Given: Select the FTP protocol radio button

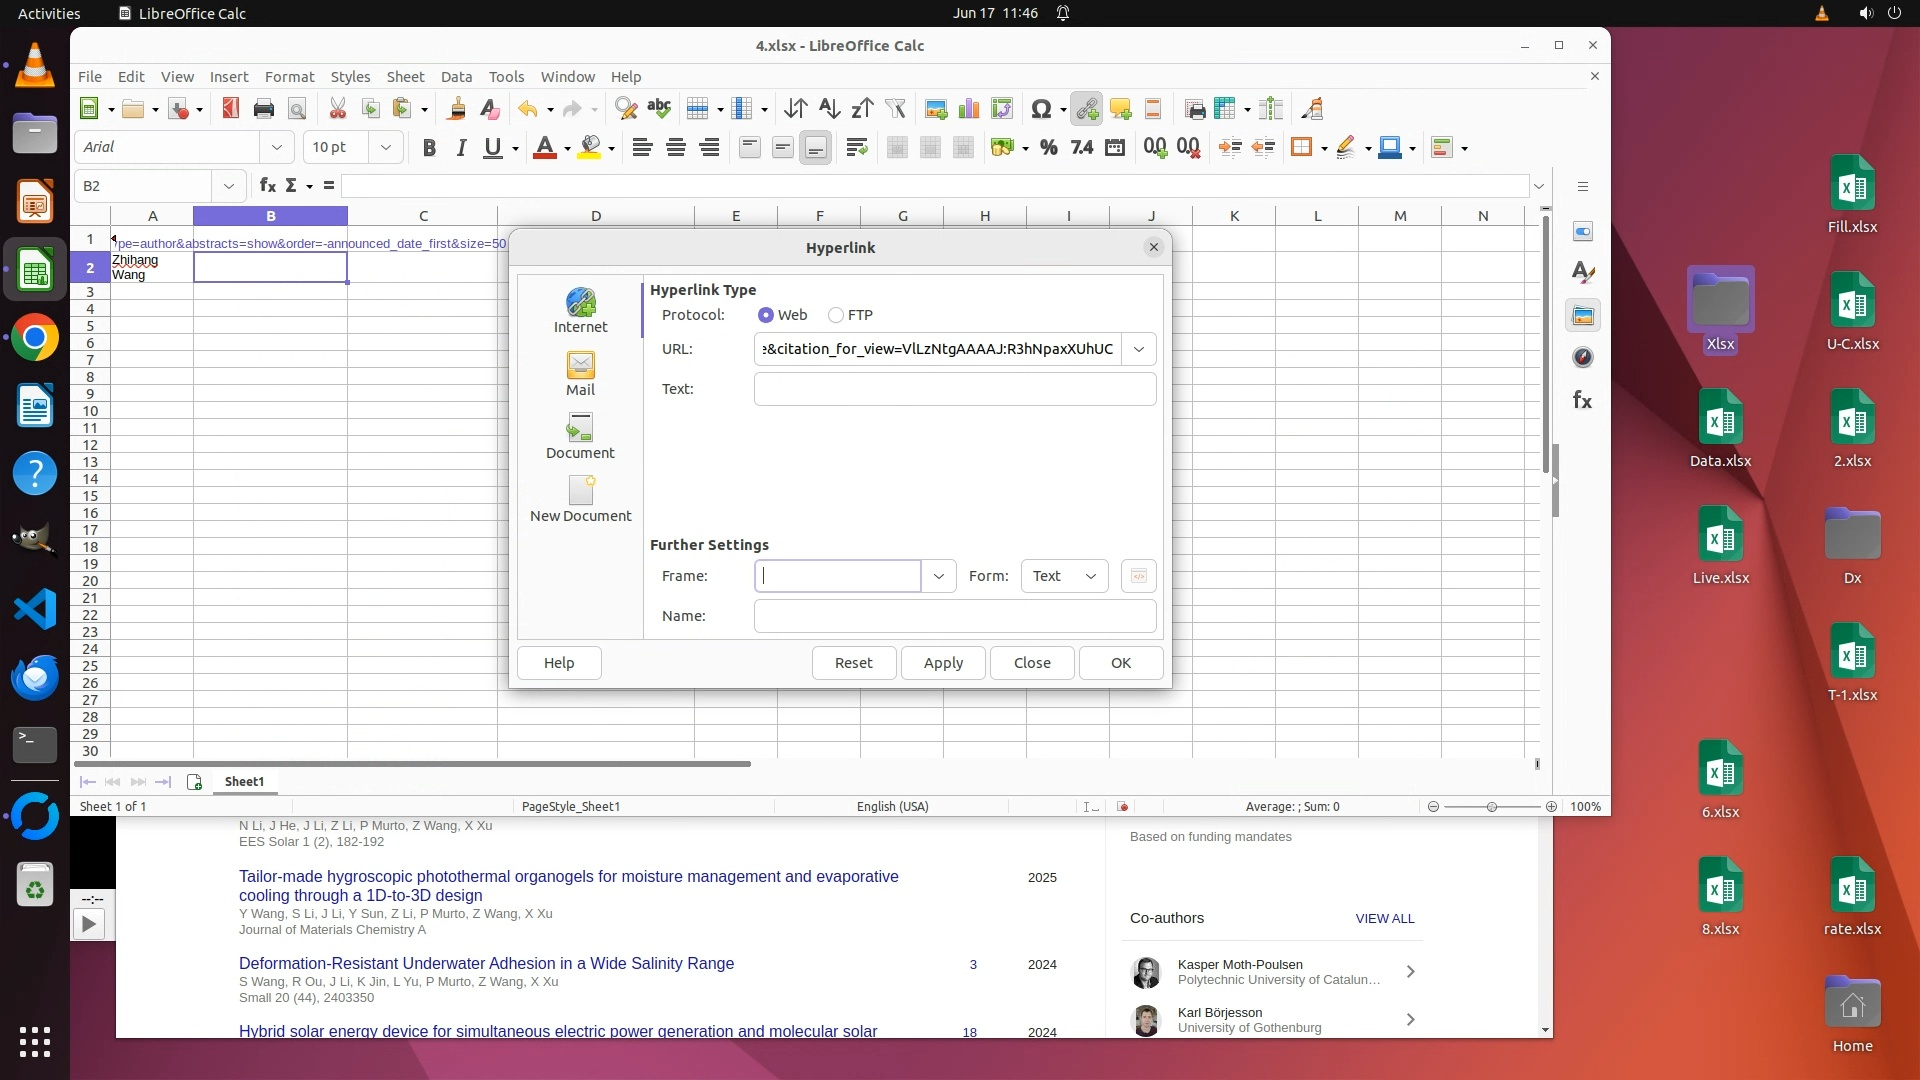Looking at the screenshot, I should (x=836, y=315).
